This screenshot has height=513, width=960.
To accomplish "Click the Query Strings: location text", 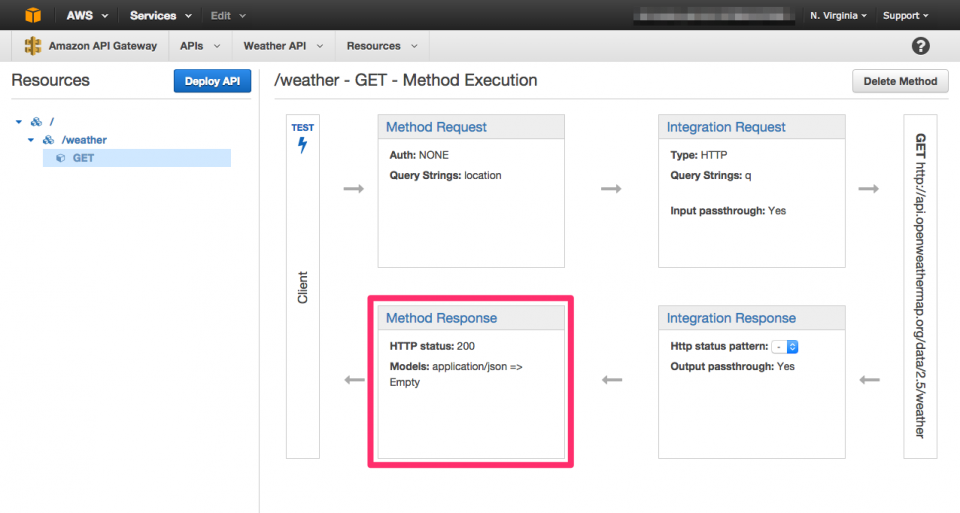I will 445,175.
